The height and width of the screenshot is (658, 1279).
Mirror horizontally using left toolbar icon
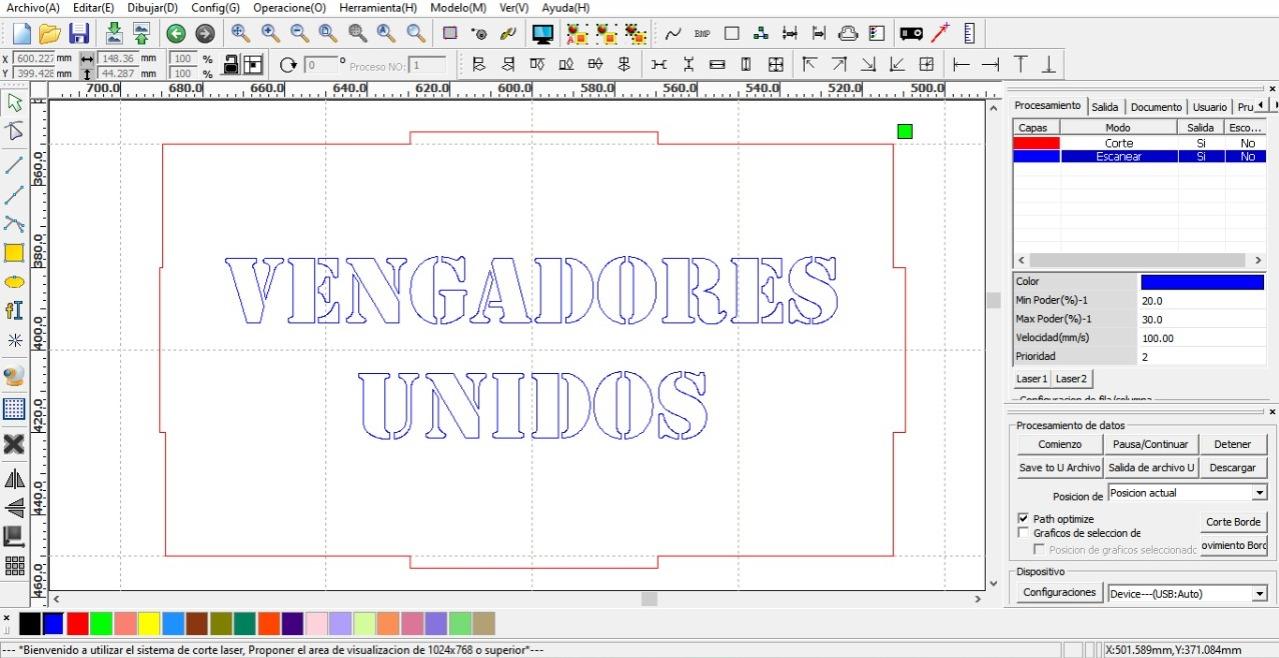pyautogui.click(x=14, y=479)
